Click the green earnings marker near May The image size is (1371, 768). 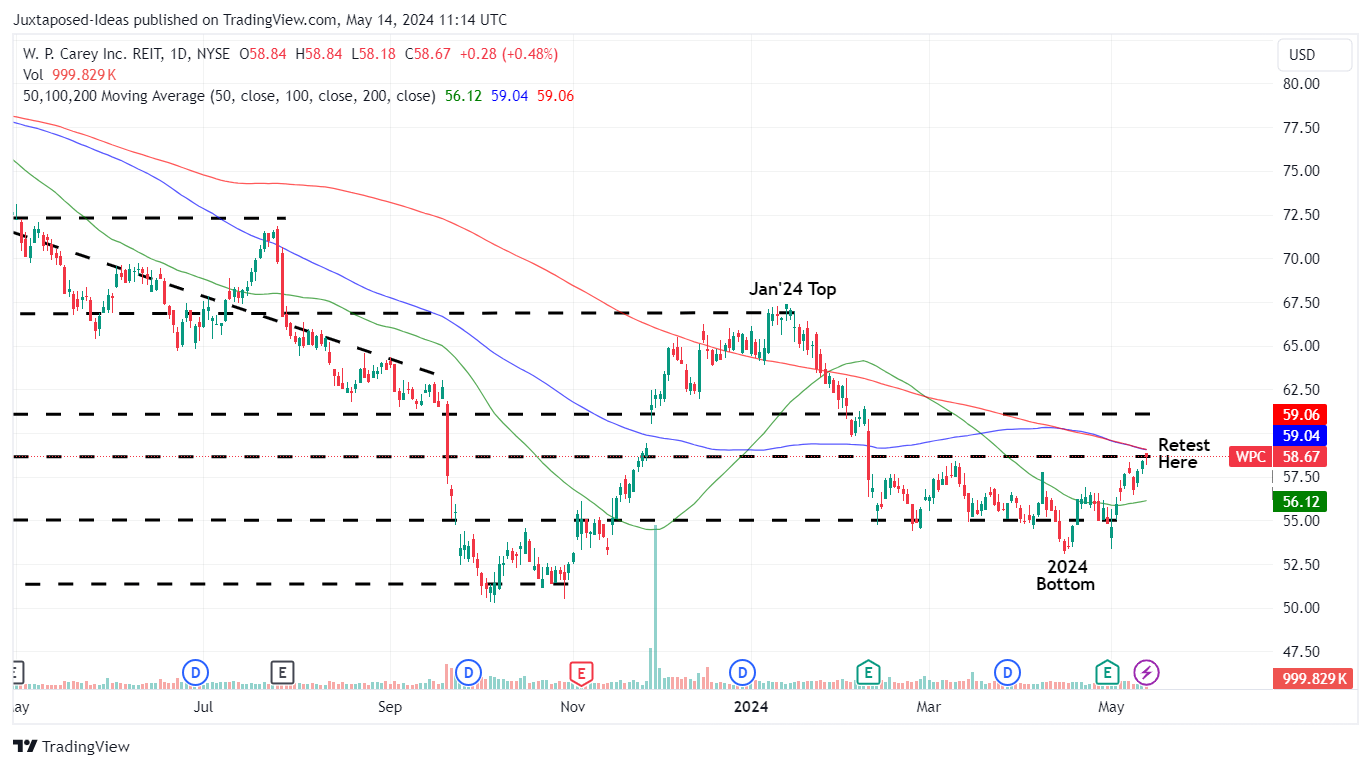(1107, 673)
